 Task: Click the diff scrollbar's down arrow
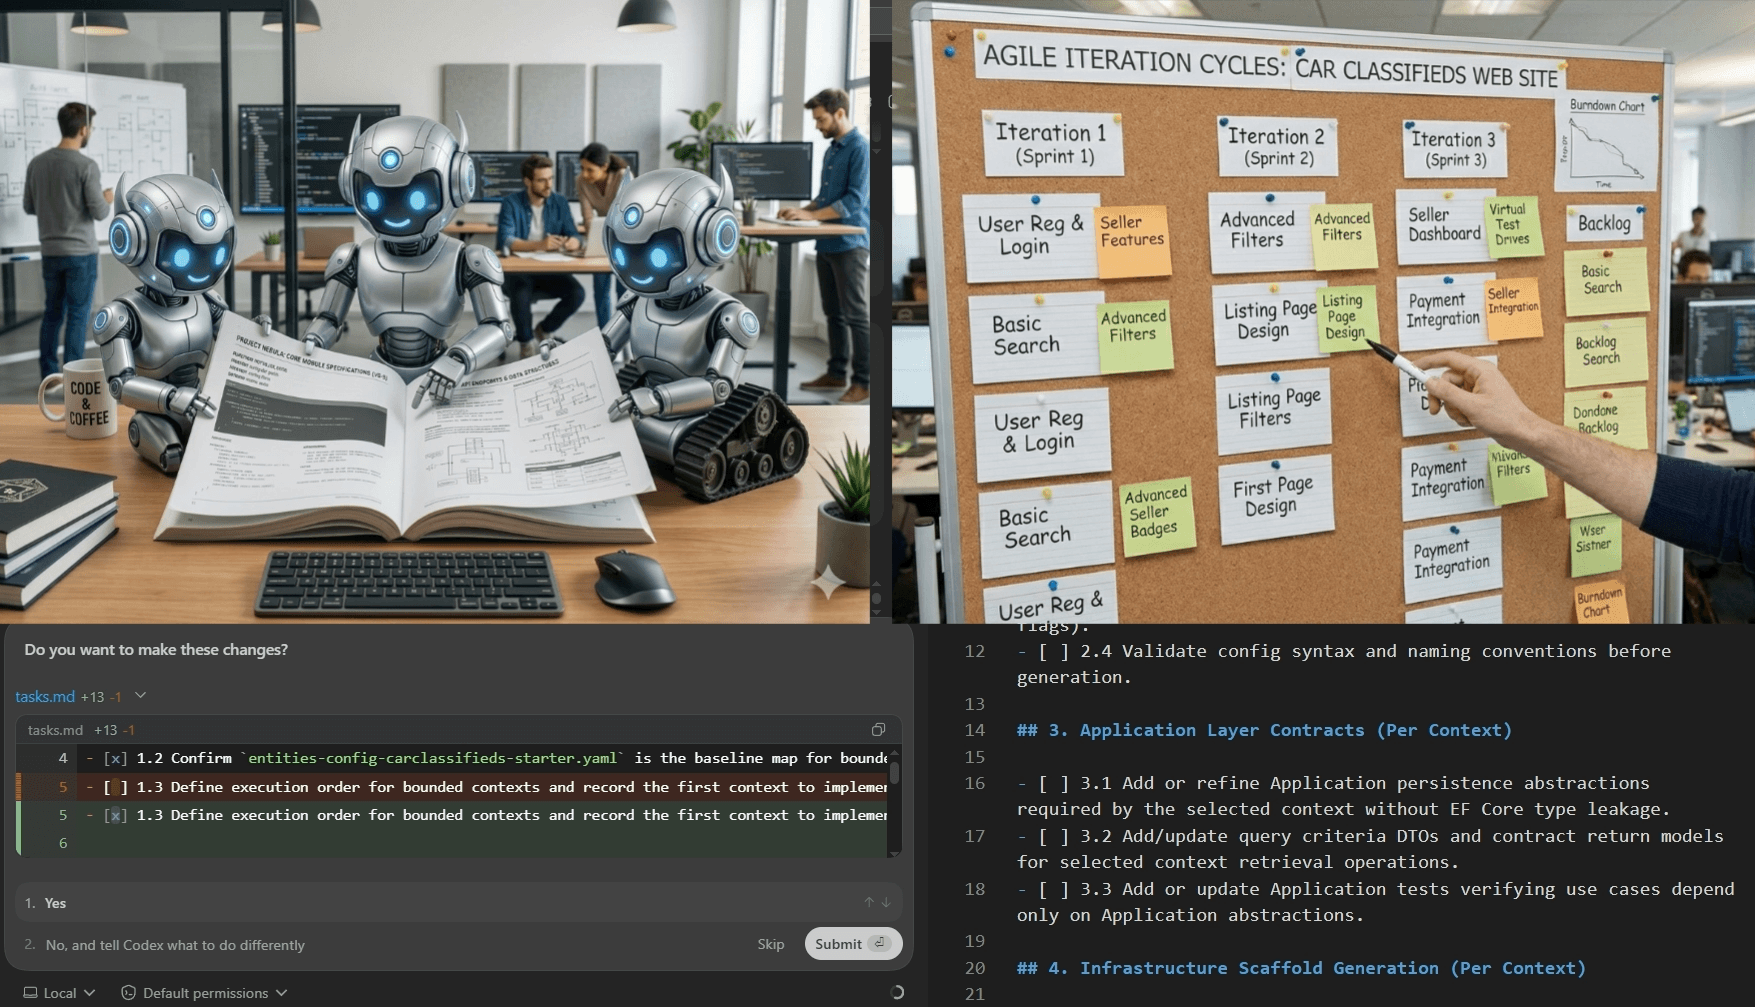pyautogui.click(x=894, y=852)
